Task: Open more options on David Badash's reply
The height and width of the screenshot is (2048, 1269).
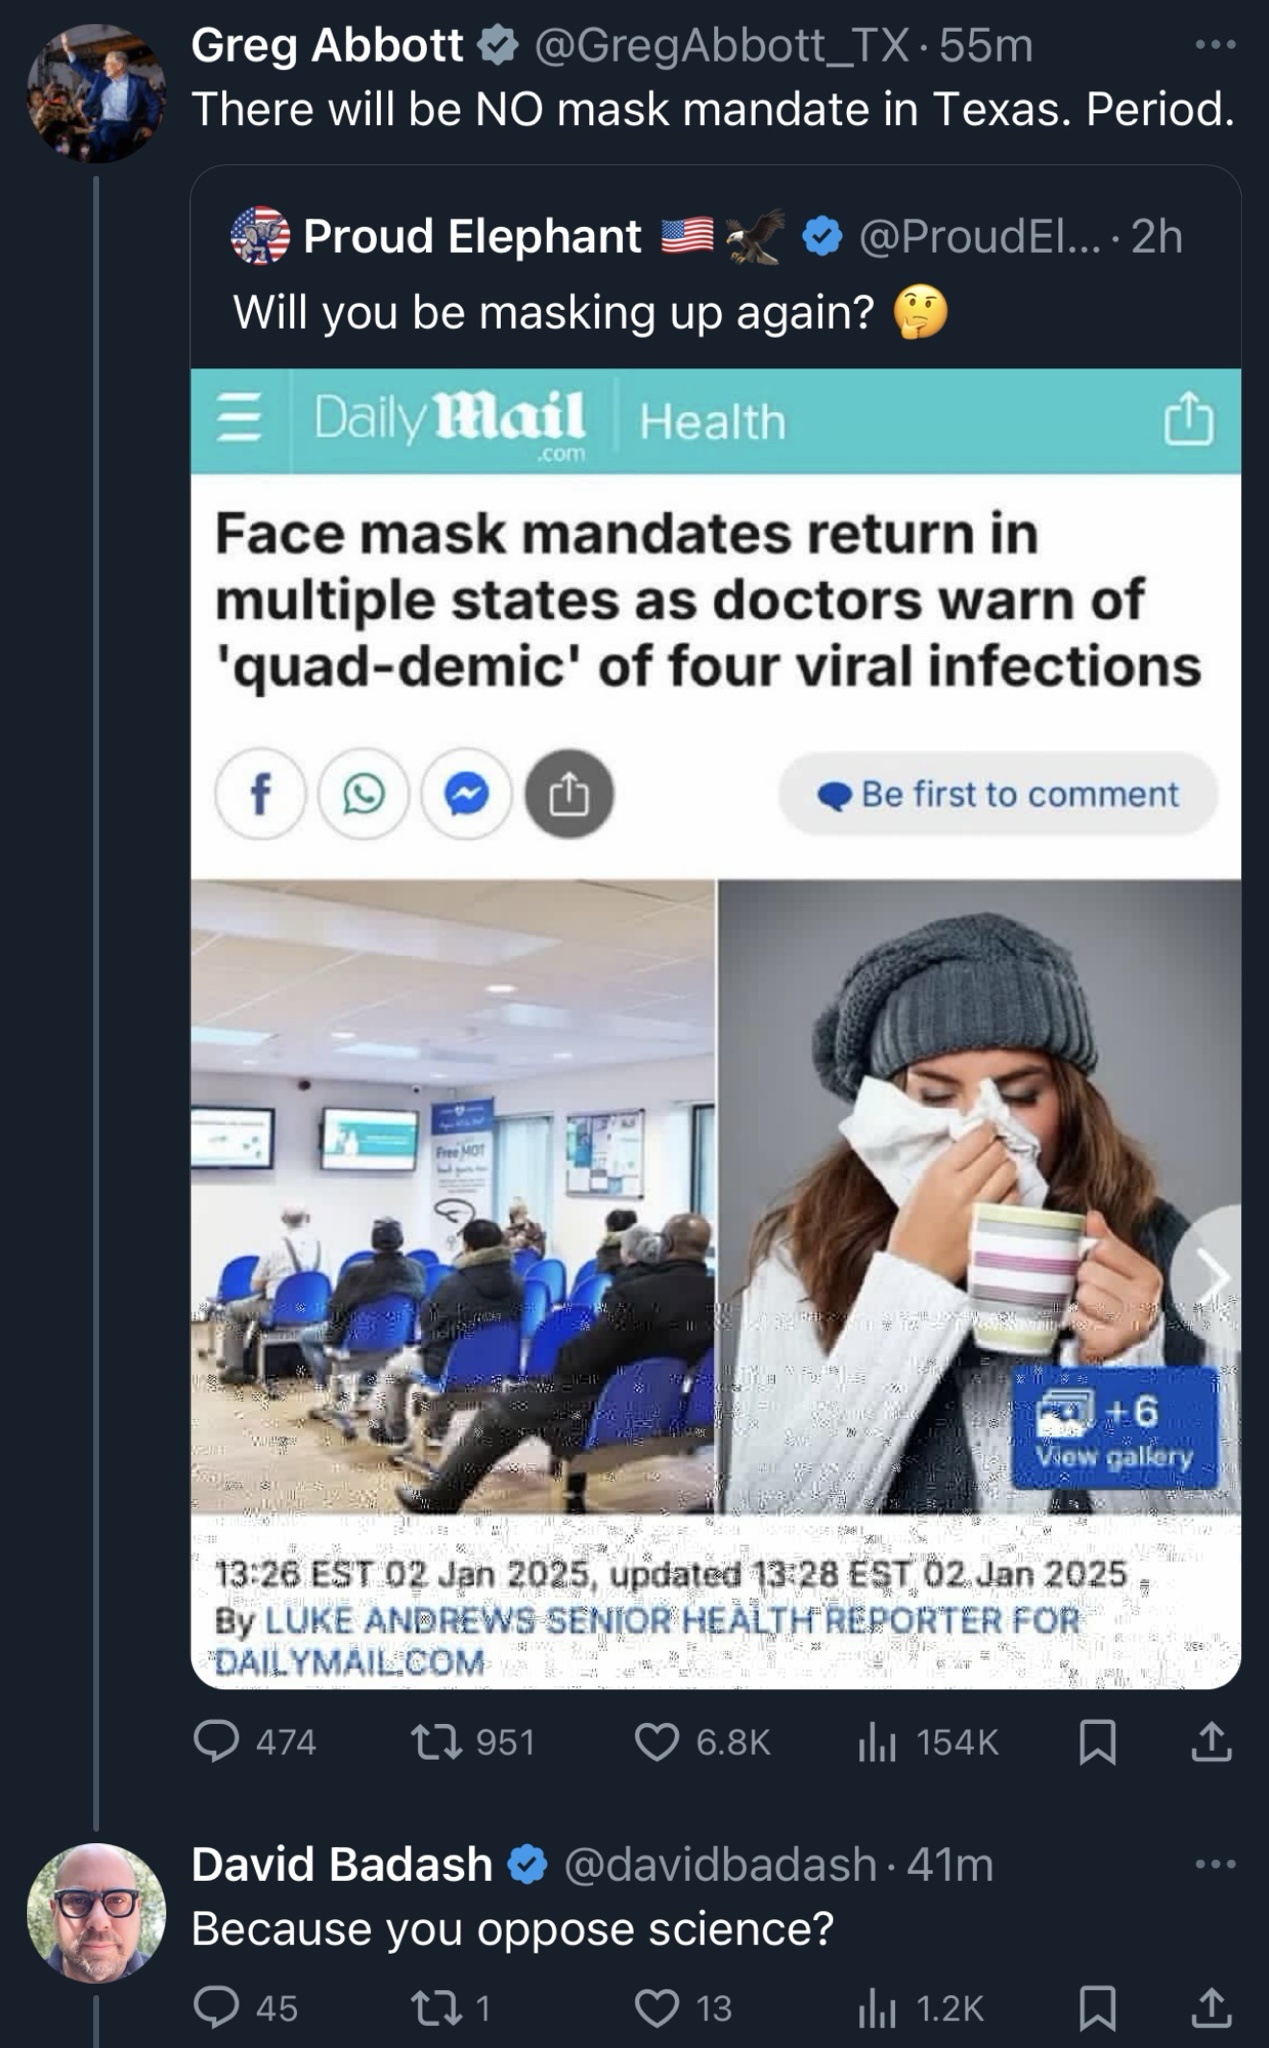Action: pos(1216,1864)
